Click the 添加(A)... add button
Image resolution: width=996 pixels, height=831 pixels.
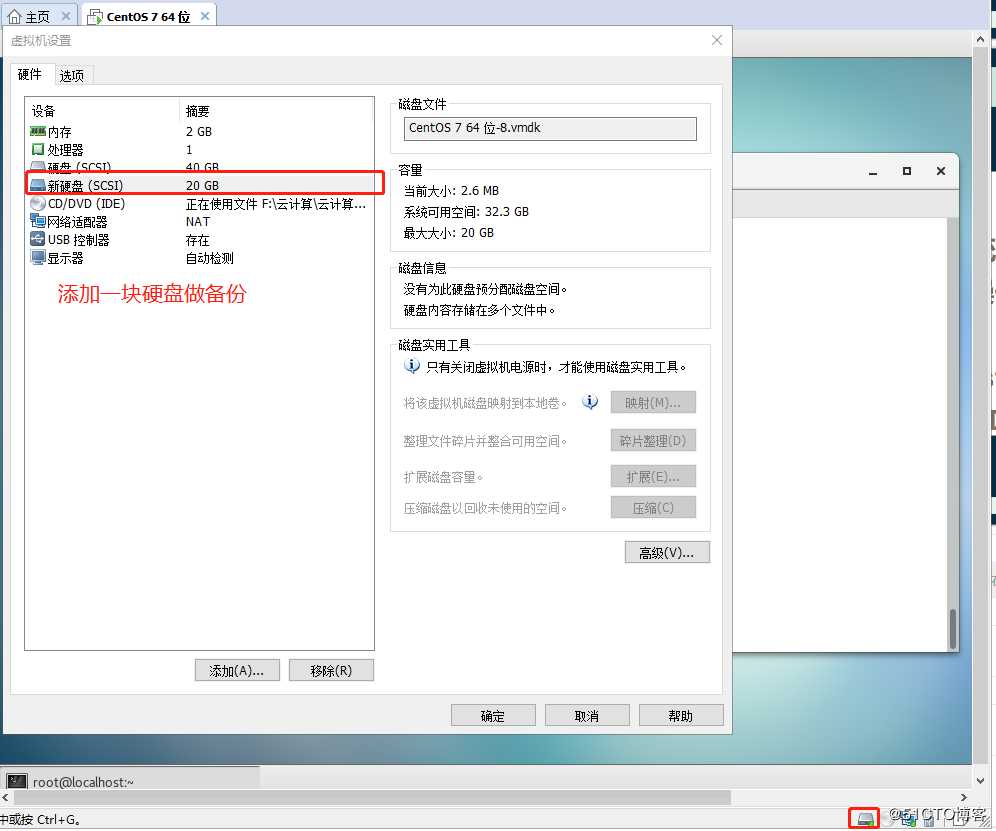[x=237, y=670]
